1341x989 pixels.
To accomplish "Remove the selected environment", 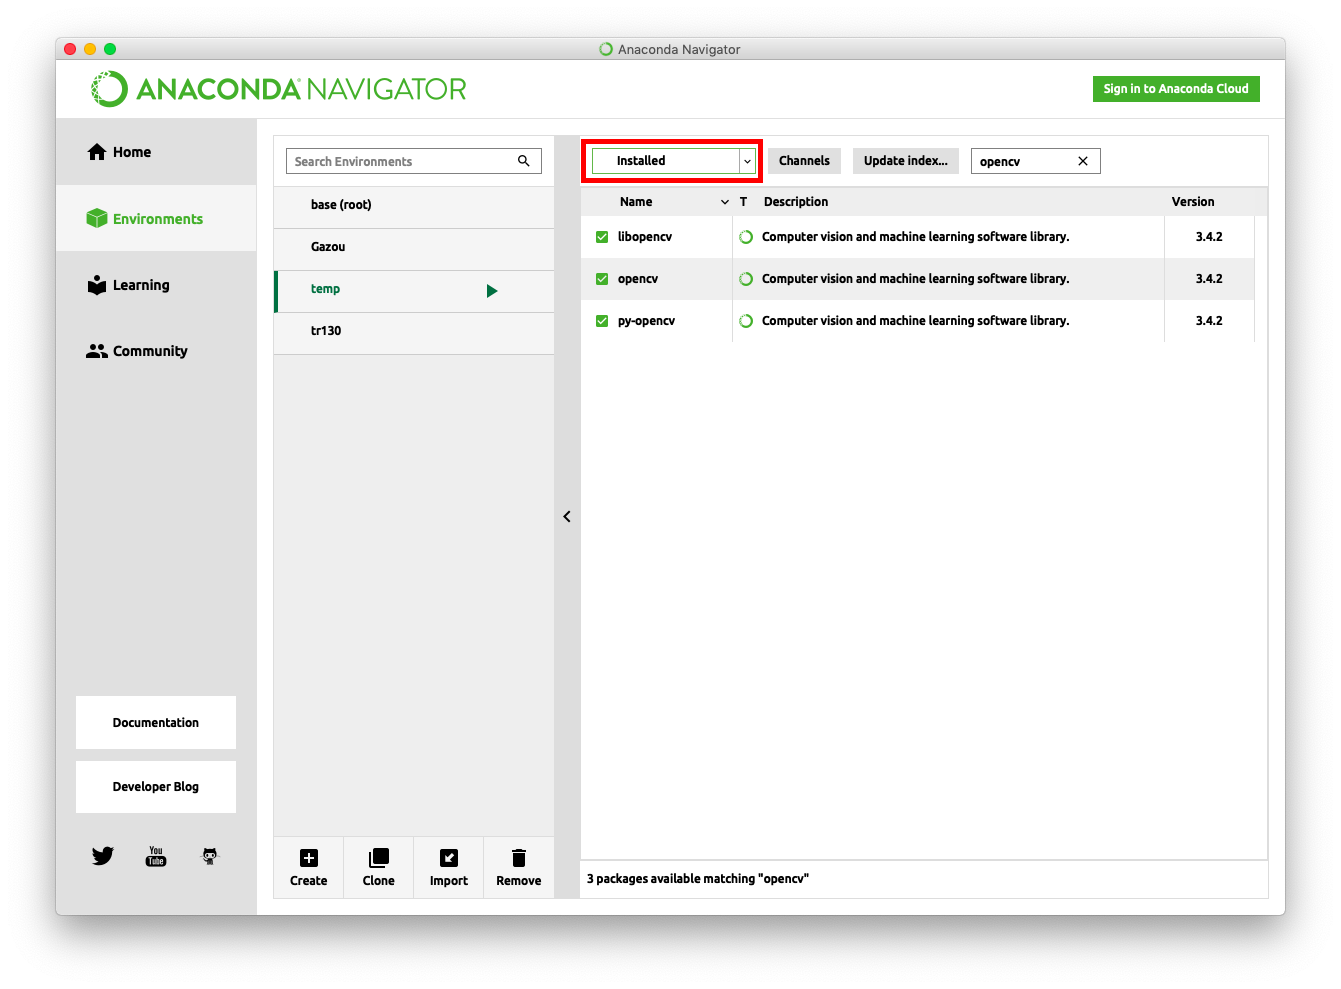I will pos(519,867).
